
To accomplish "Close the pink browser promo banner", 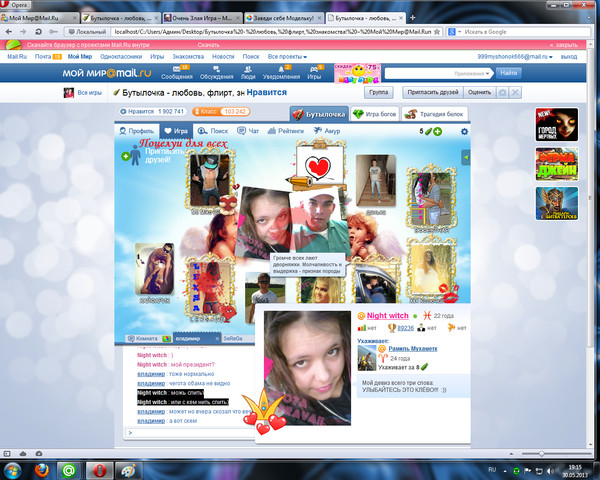I will (563, 45).
